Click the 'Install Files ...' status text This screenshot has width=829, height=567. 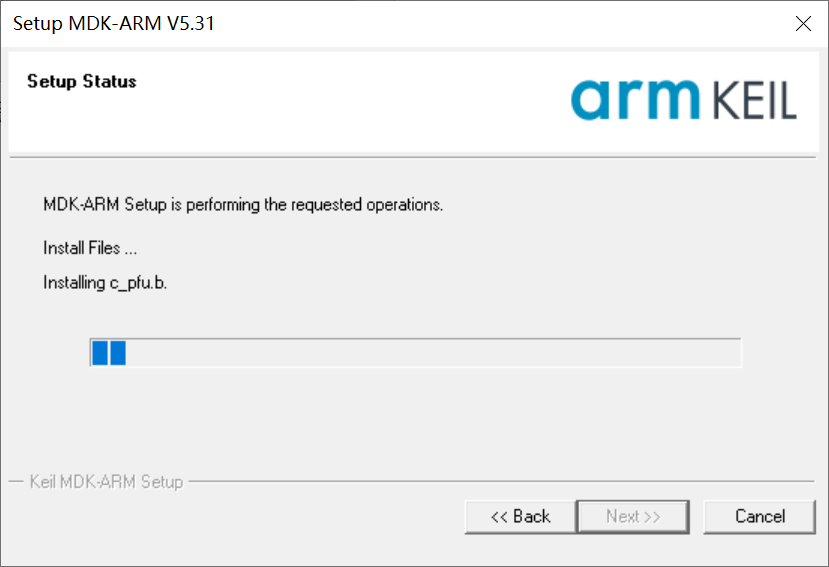coord(90,248)
